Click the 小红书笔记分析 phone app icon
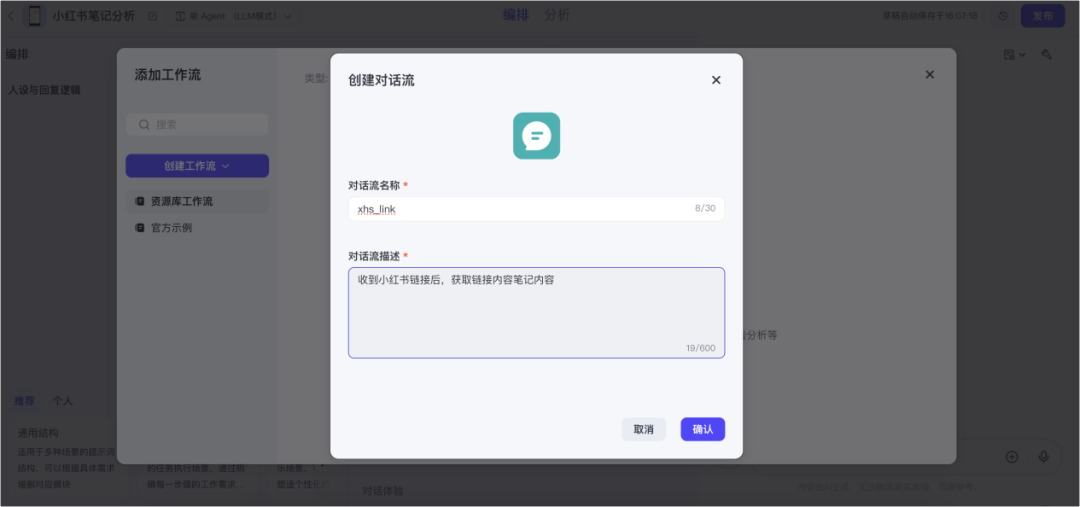The height and width of the screenshot is (507, 1080). pos(34,16)
